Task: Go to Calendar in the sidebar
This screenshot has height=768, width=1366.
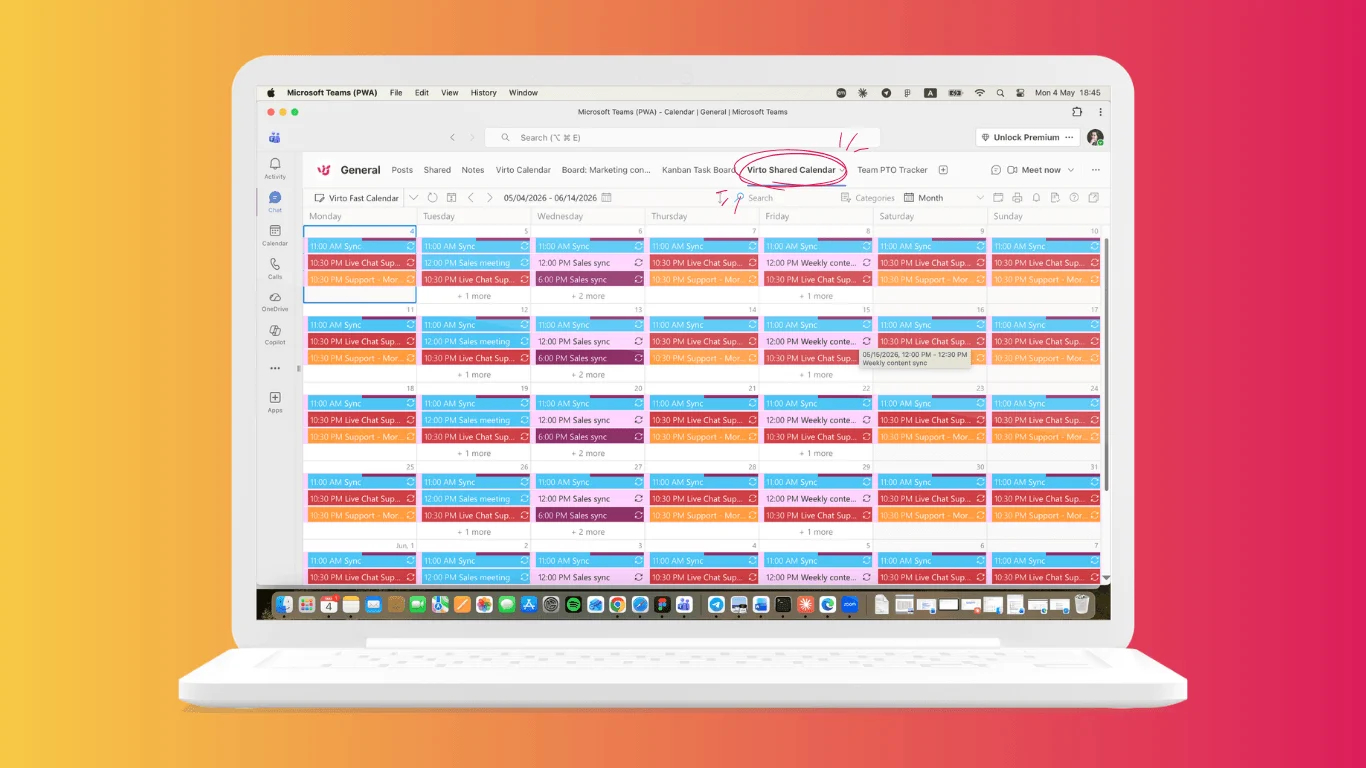Action: click(274, 235)
